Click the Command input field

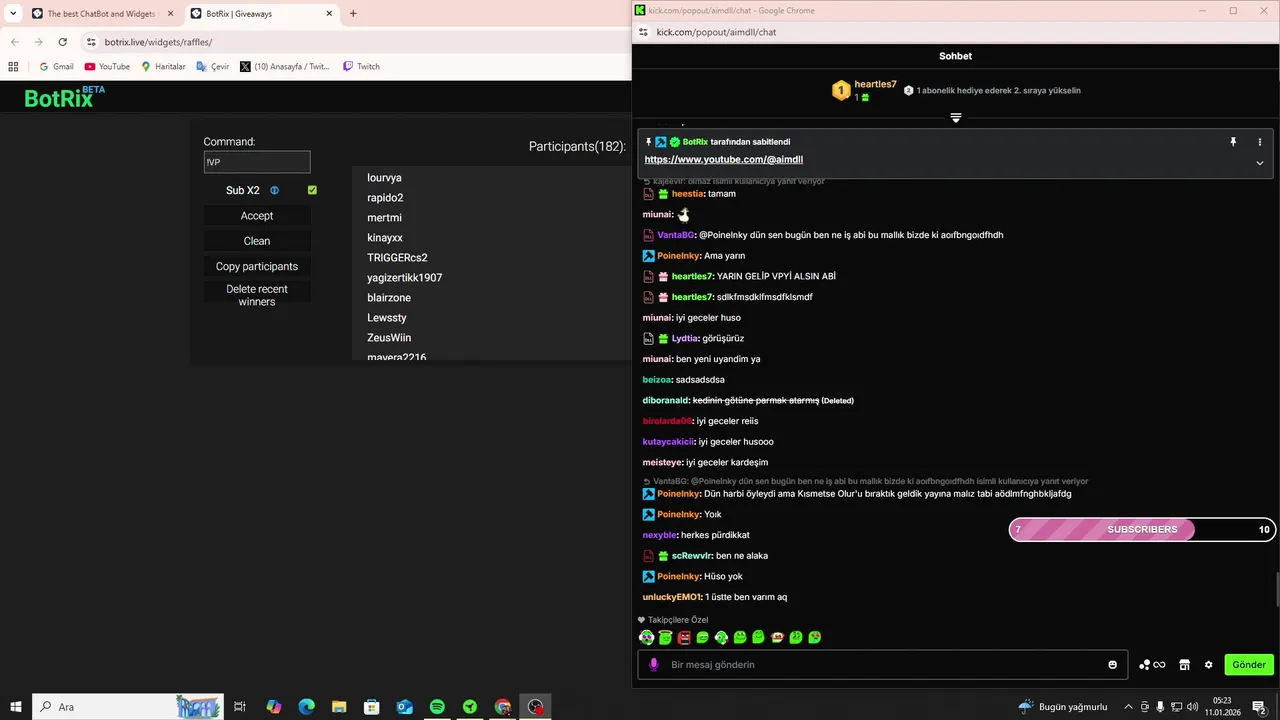(x=257, y=162)
